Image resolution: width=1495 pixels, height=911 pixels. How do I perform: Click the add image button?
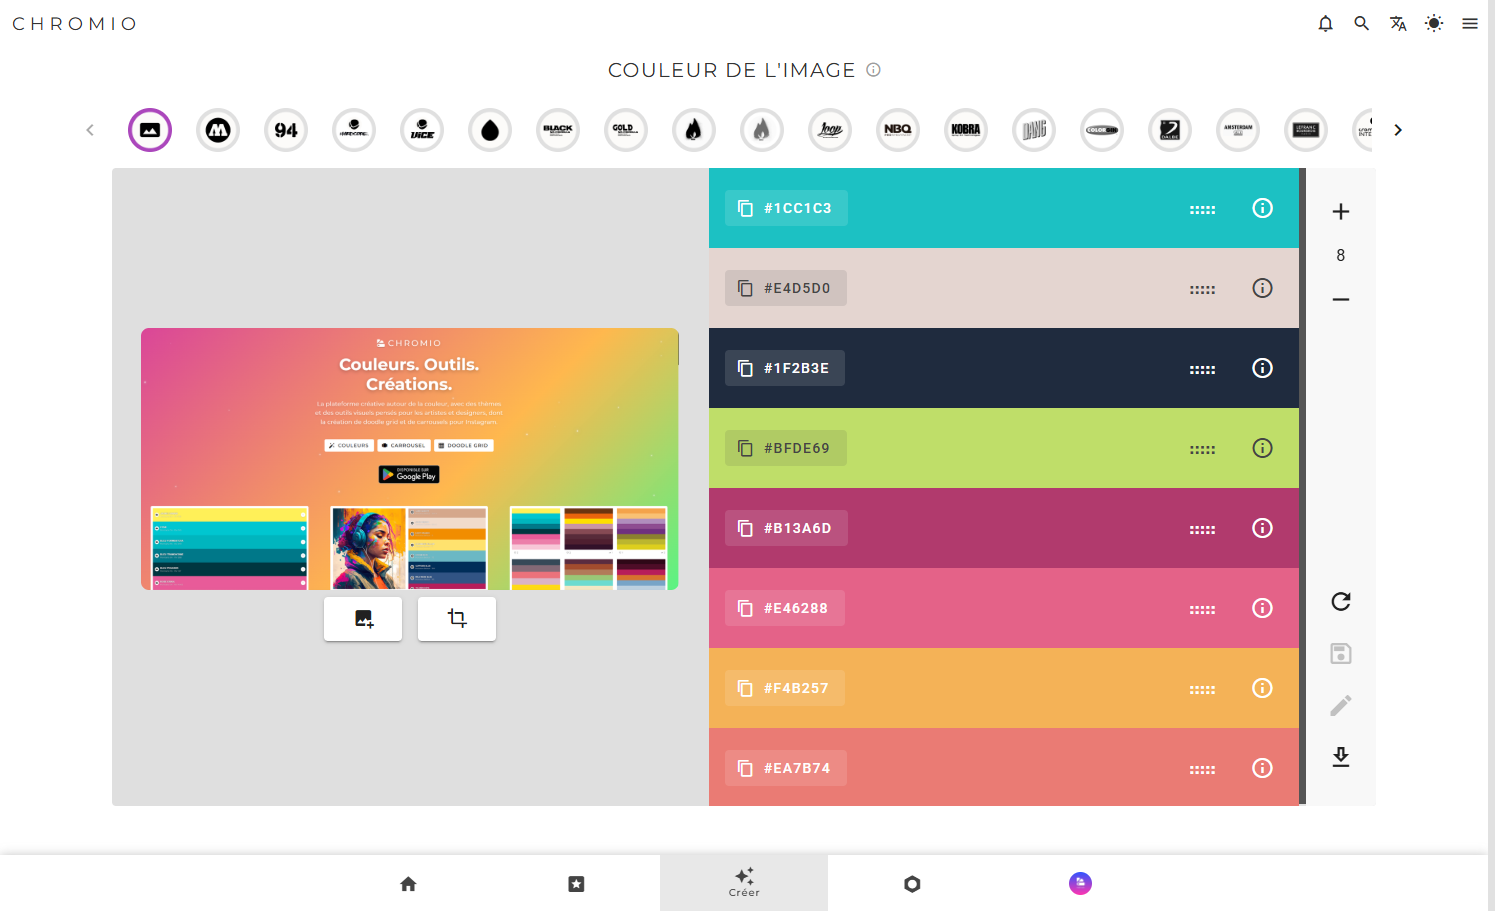tap(363, 619)
